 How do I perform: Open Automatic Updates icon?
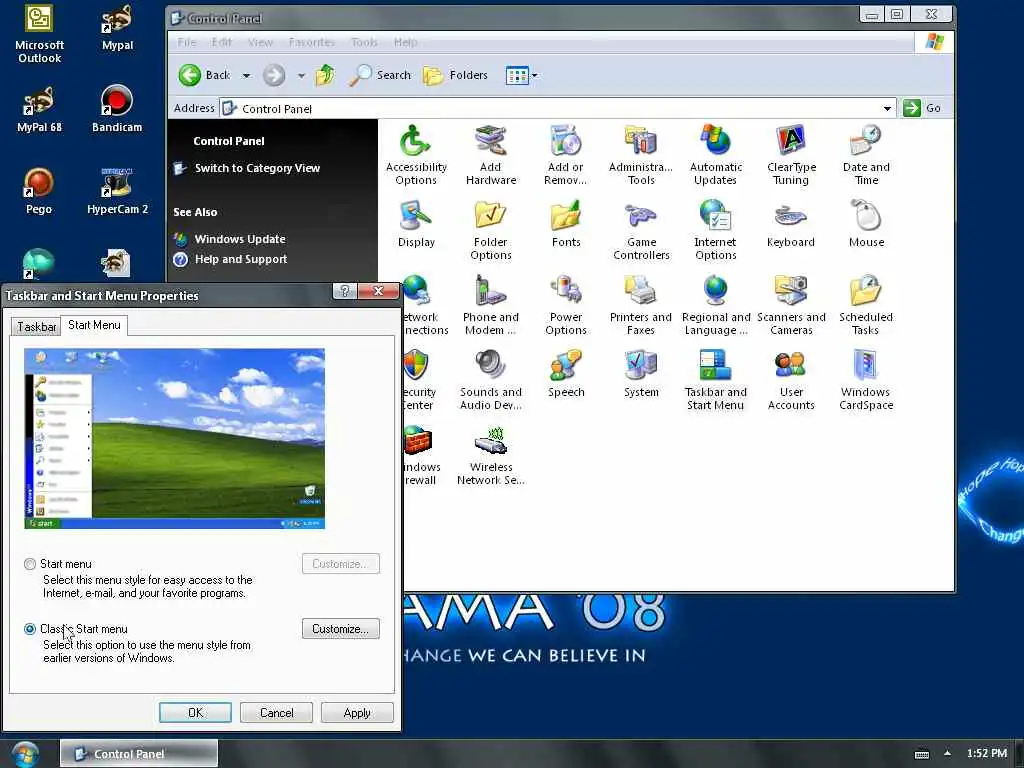(716, 155)
